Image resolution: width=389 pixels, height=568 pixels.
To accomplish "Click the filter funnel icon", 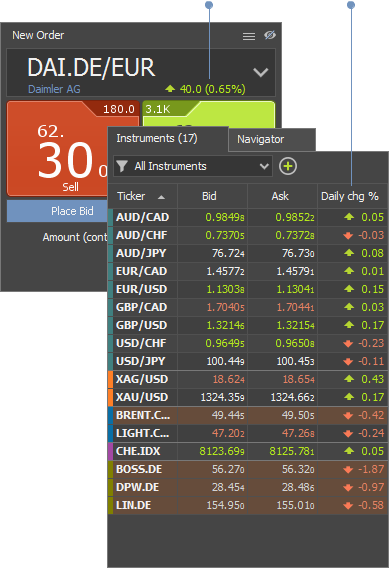I will [x=122, y=166].
